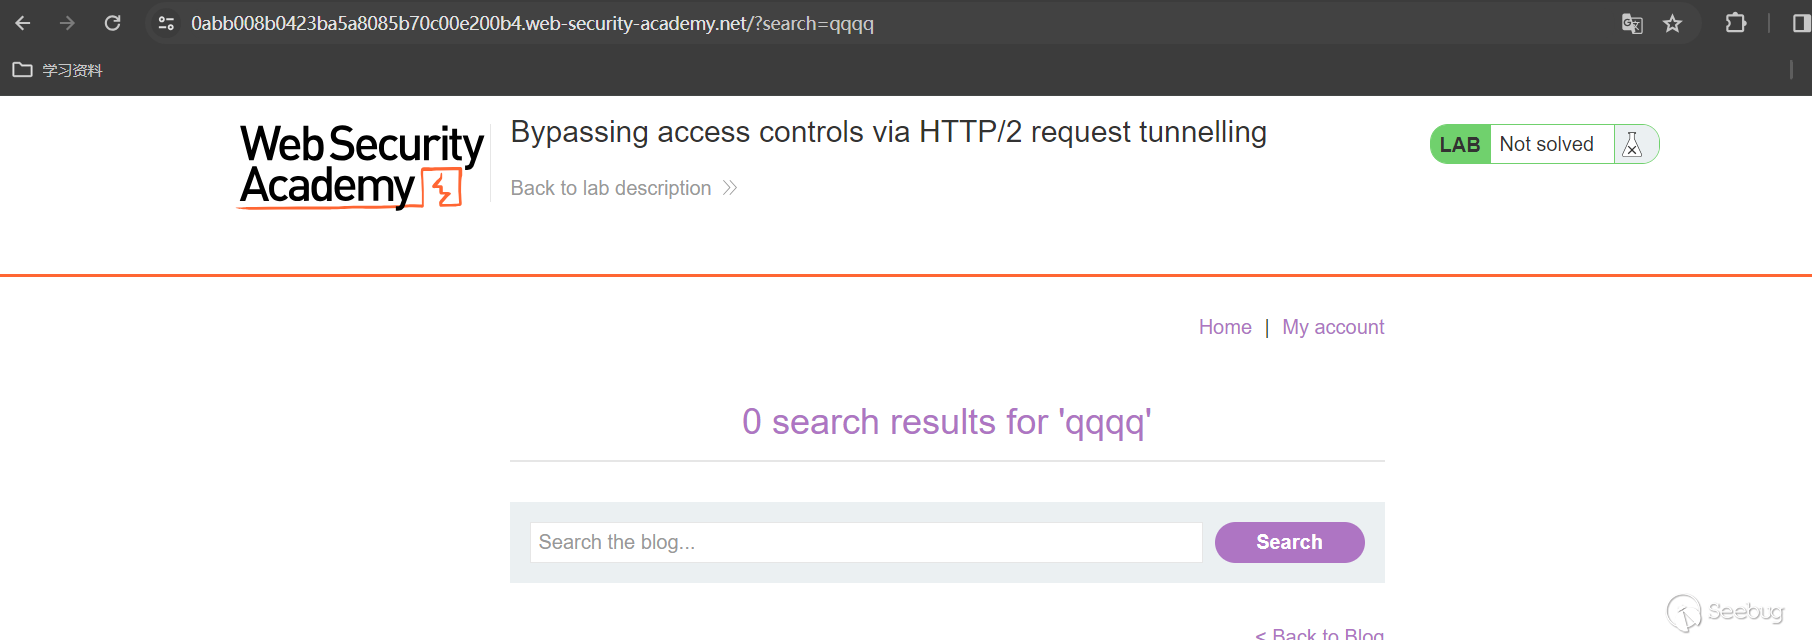The height and width of the screenshot is (640, 1812).
Task: Toggle the browser side panel
Action: (x=1800, y=23)
